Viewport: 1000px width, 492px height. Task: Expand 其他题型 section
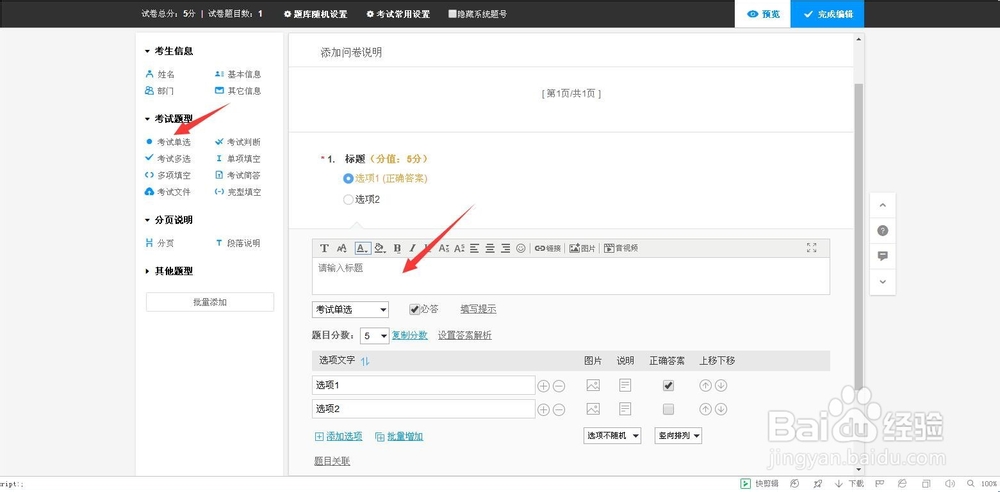click(168, 271)
